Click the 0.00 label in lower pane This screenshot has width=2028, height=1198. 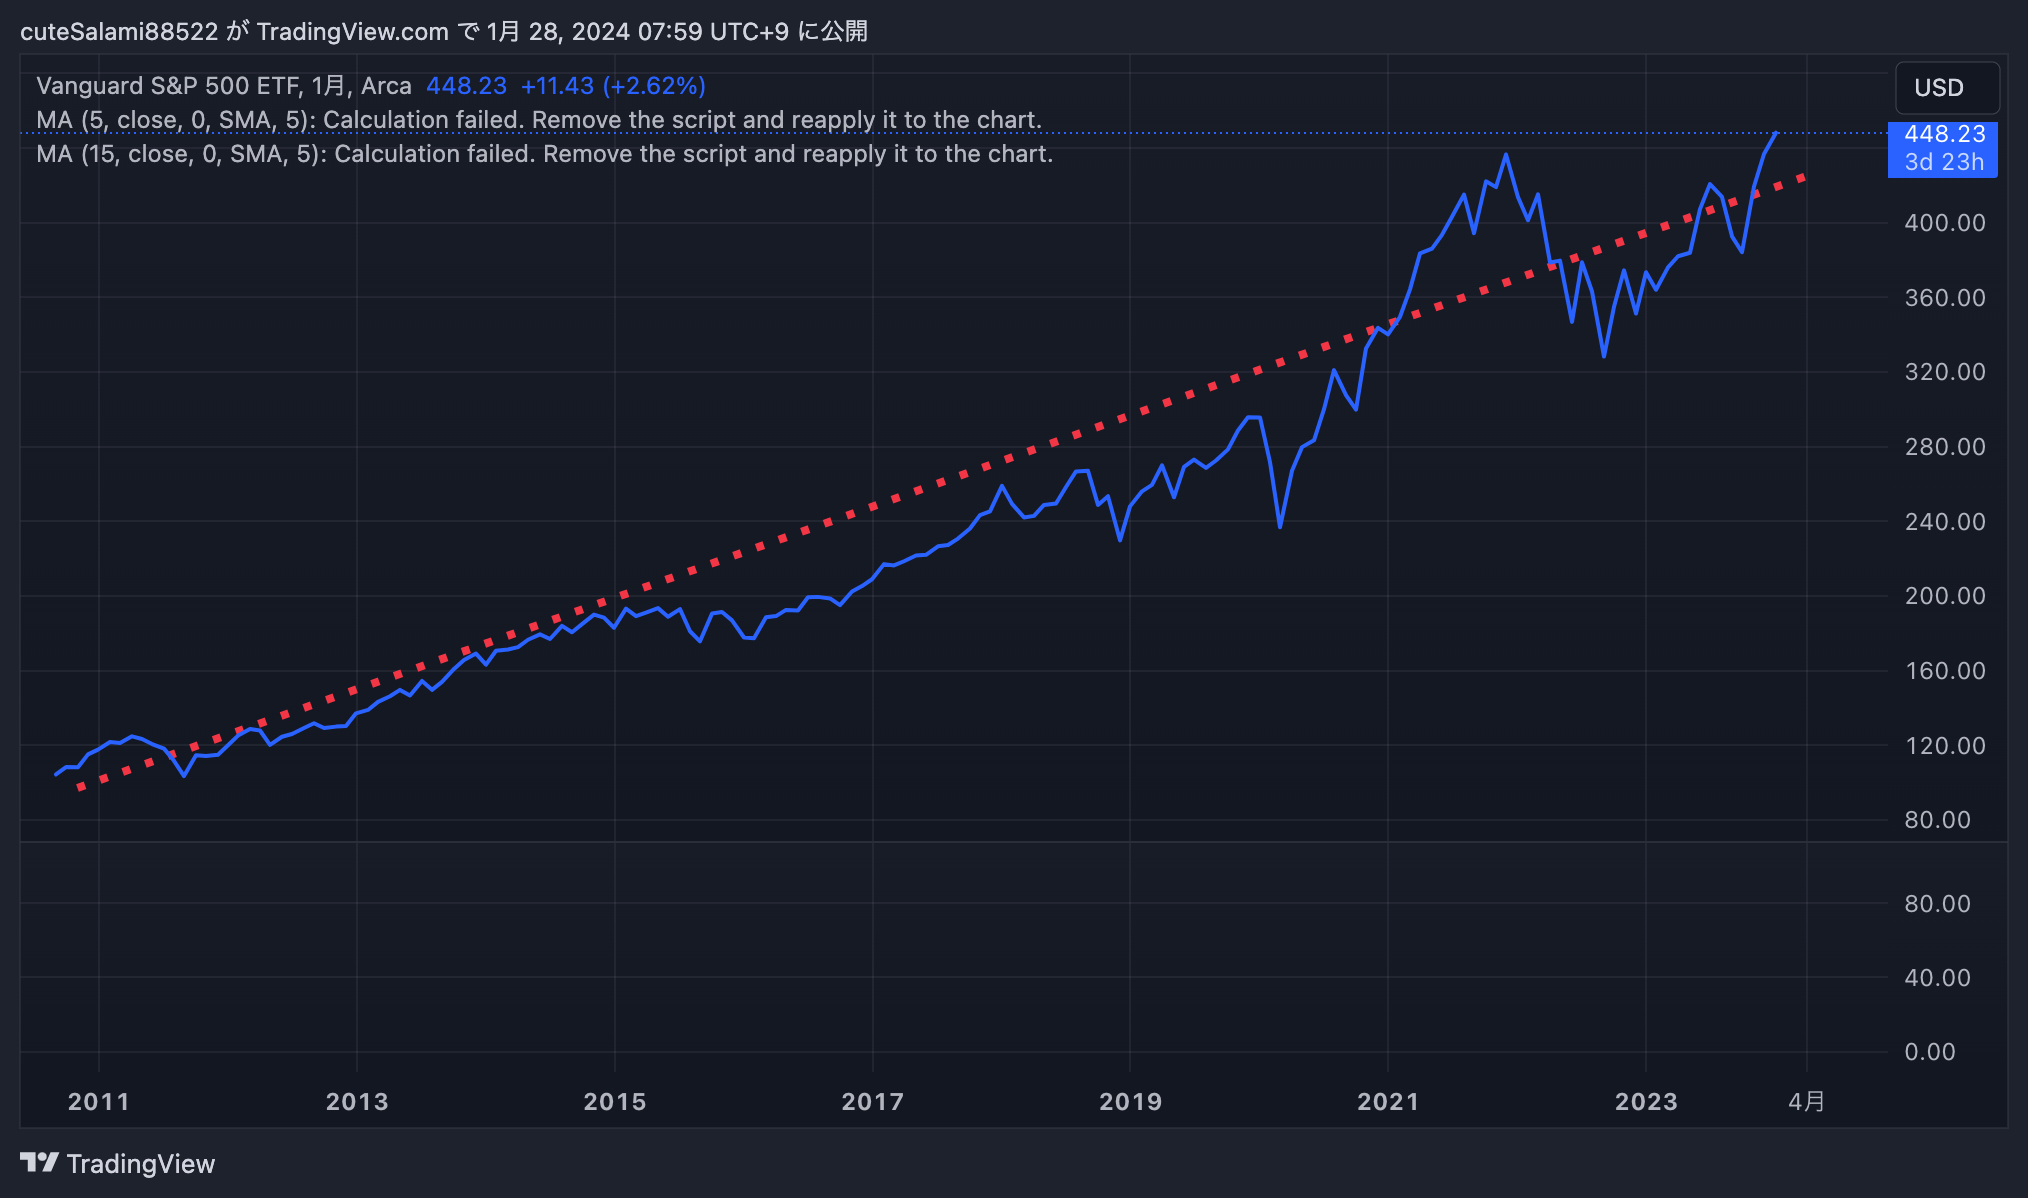(1929, 1051)
